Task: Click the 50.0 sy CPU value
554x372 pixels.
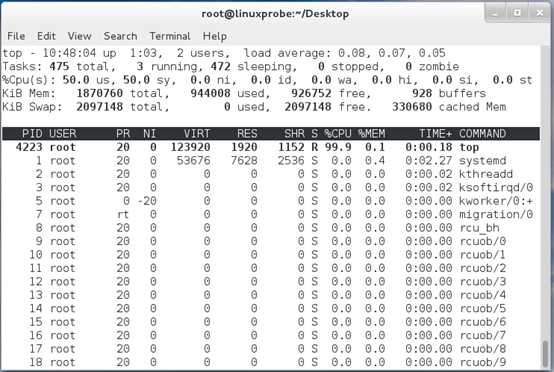Action: point(136,80)
